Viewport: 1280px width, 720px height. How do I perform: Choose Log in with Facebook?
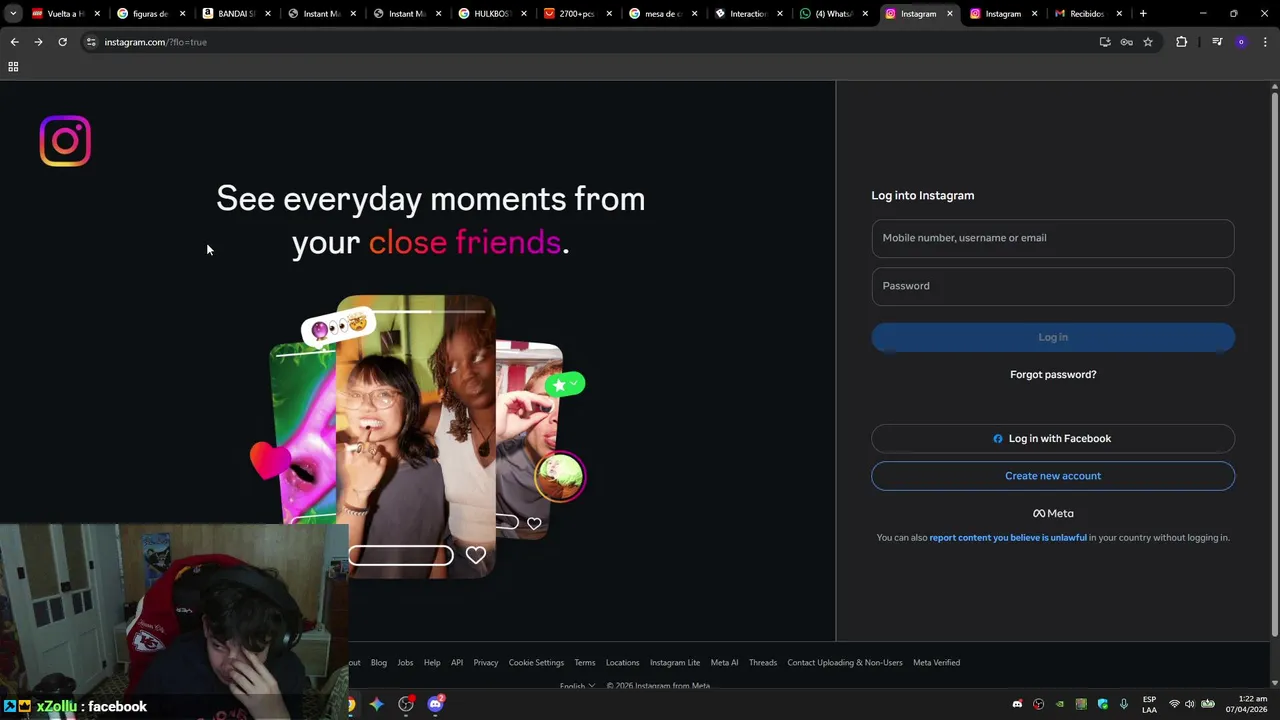1053,439
